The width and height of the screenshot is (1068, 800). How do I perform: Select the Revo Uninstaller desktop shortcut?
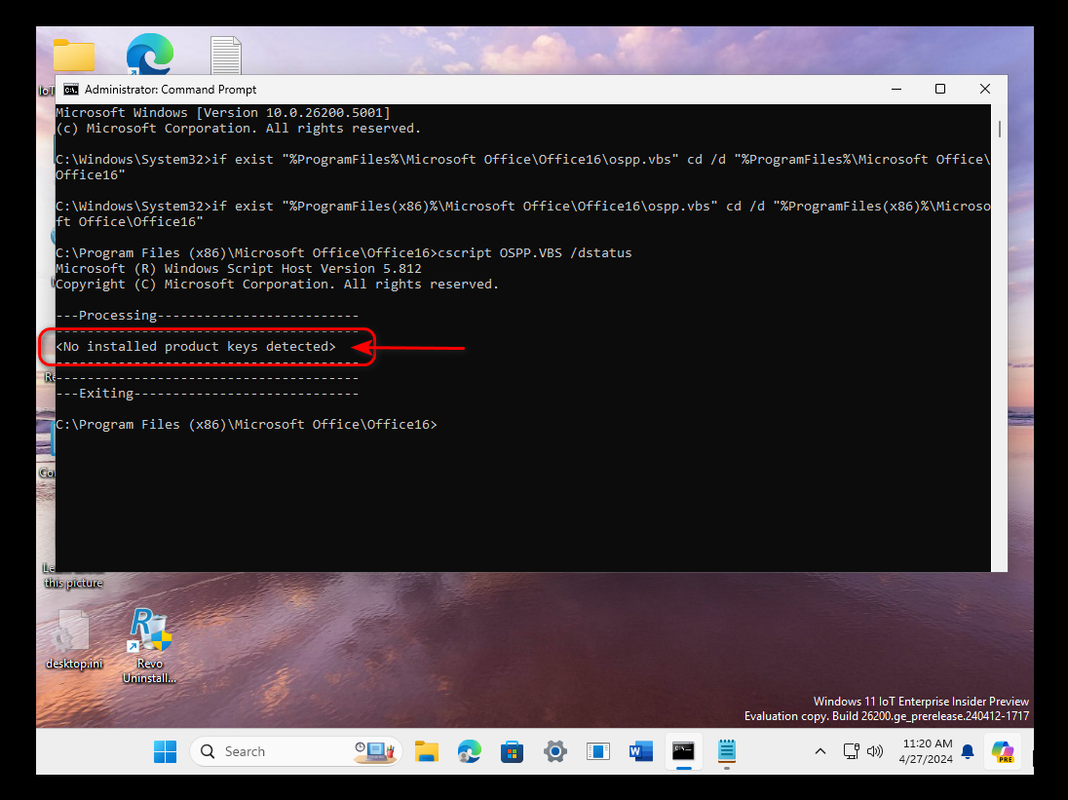(x=150, y=645)
